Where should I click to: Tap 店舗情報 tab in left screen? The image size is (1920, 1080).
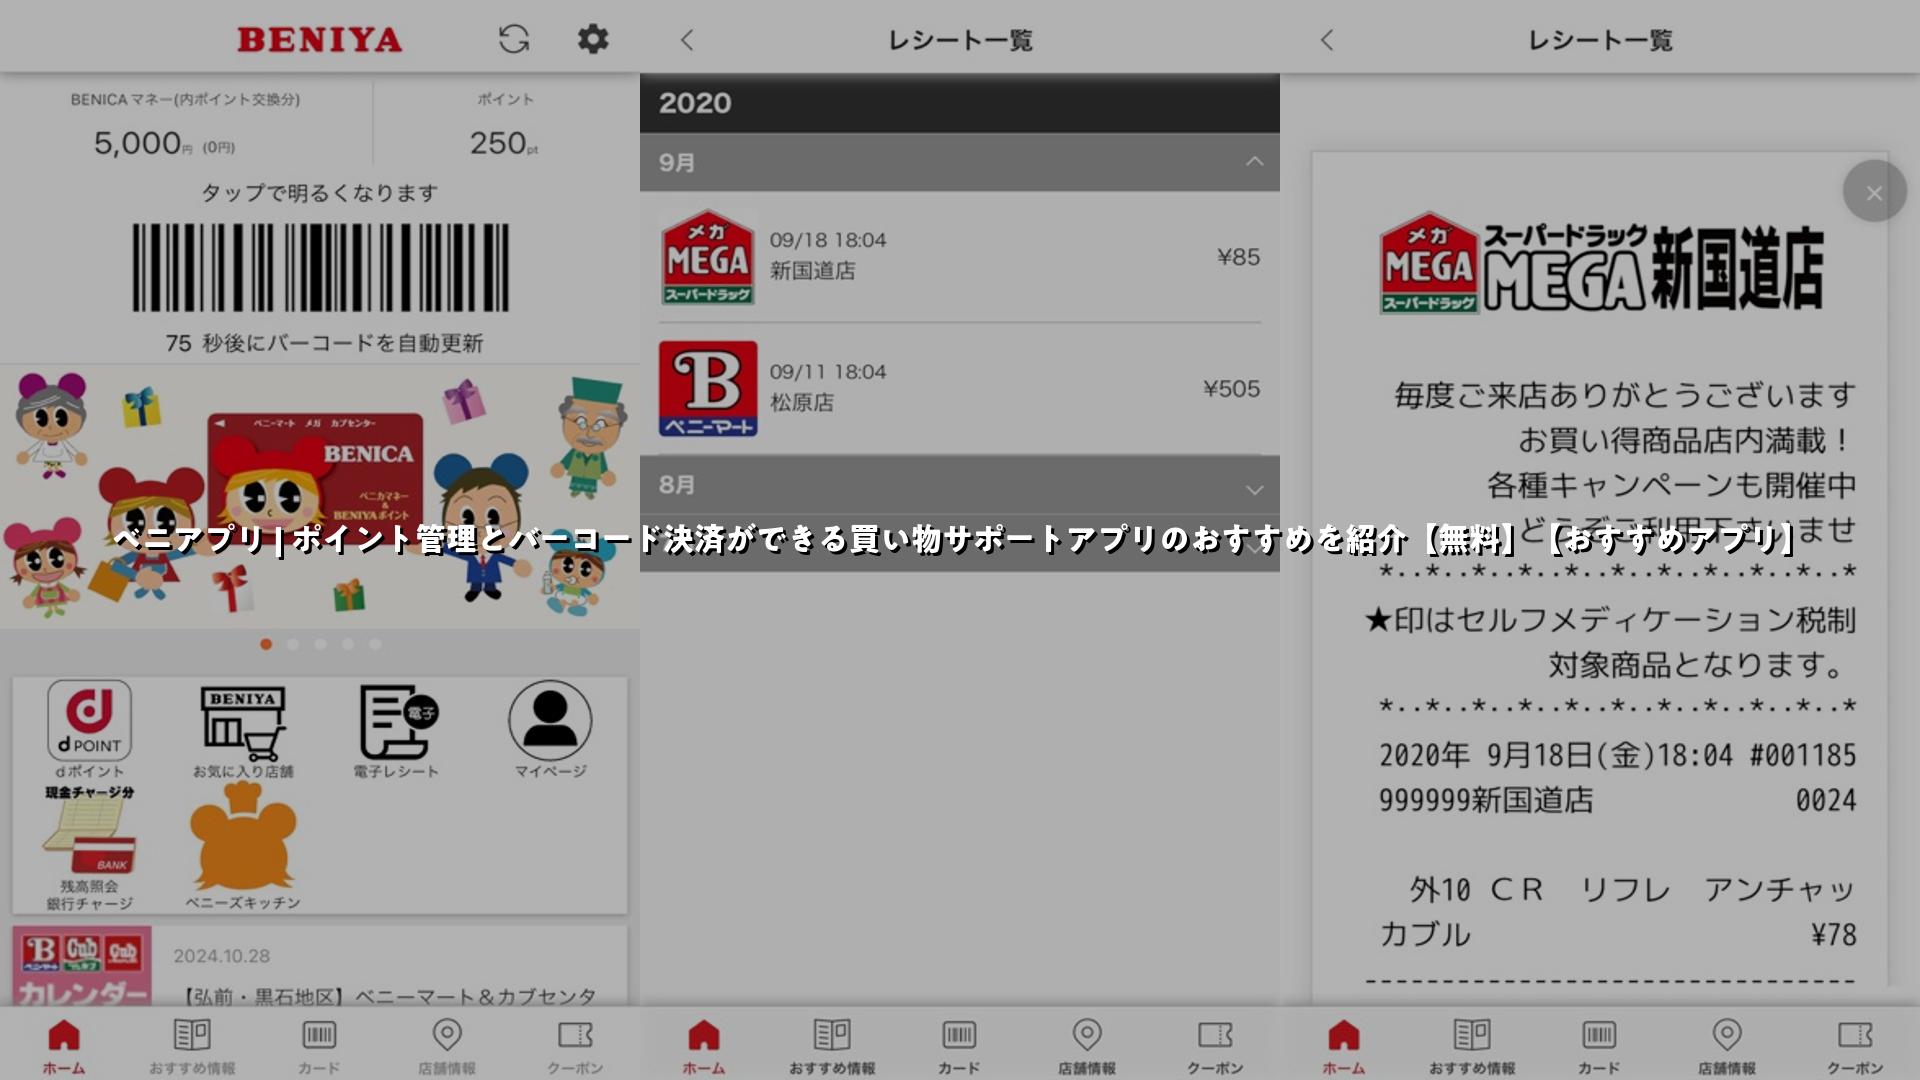coord(447,1046)
